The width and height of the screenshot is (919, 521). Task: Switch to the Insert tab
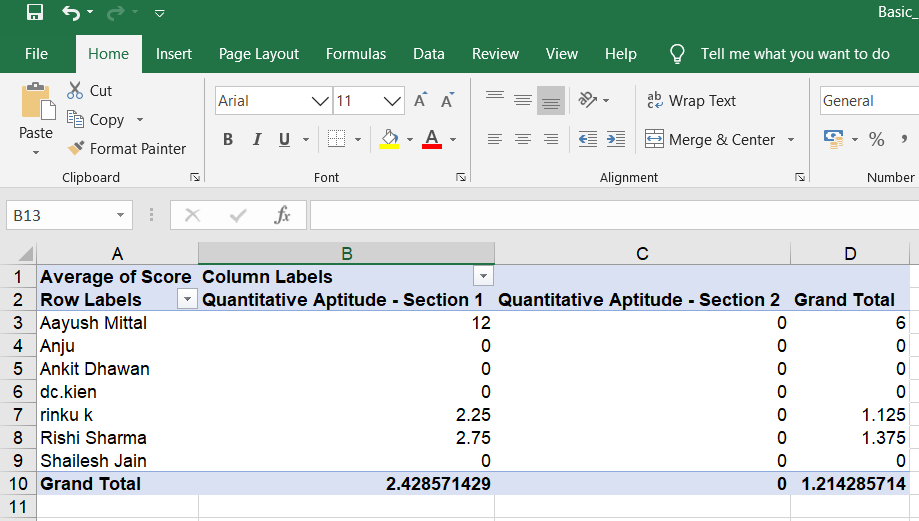coord(173,54)
